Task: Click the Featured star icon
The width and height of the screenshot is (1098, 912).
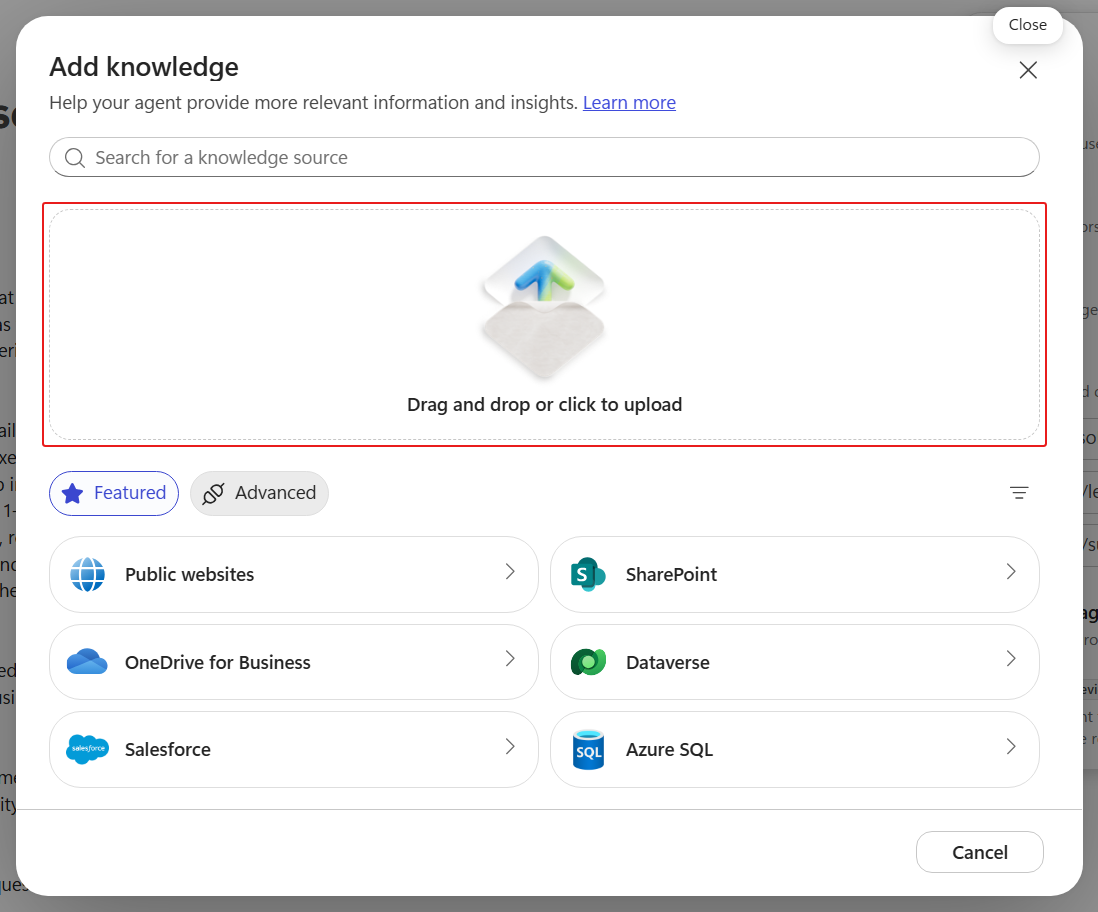Action: point(73,493)
